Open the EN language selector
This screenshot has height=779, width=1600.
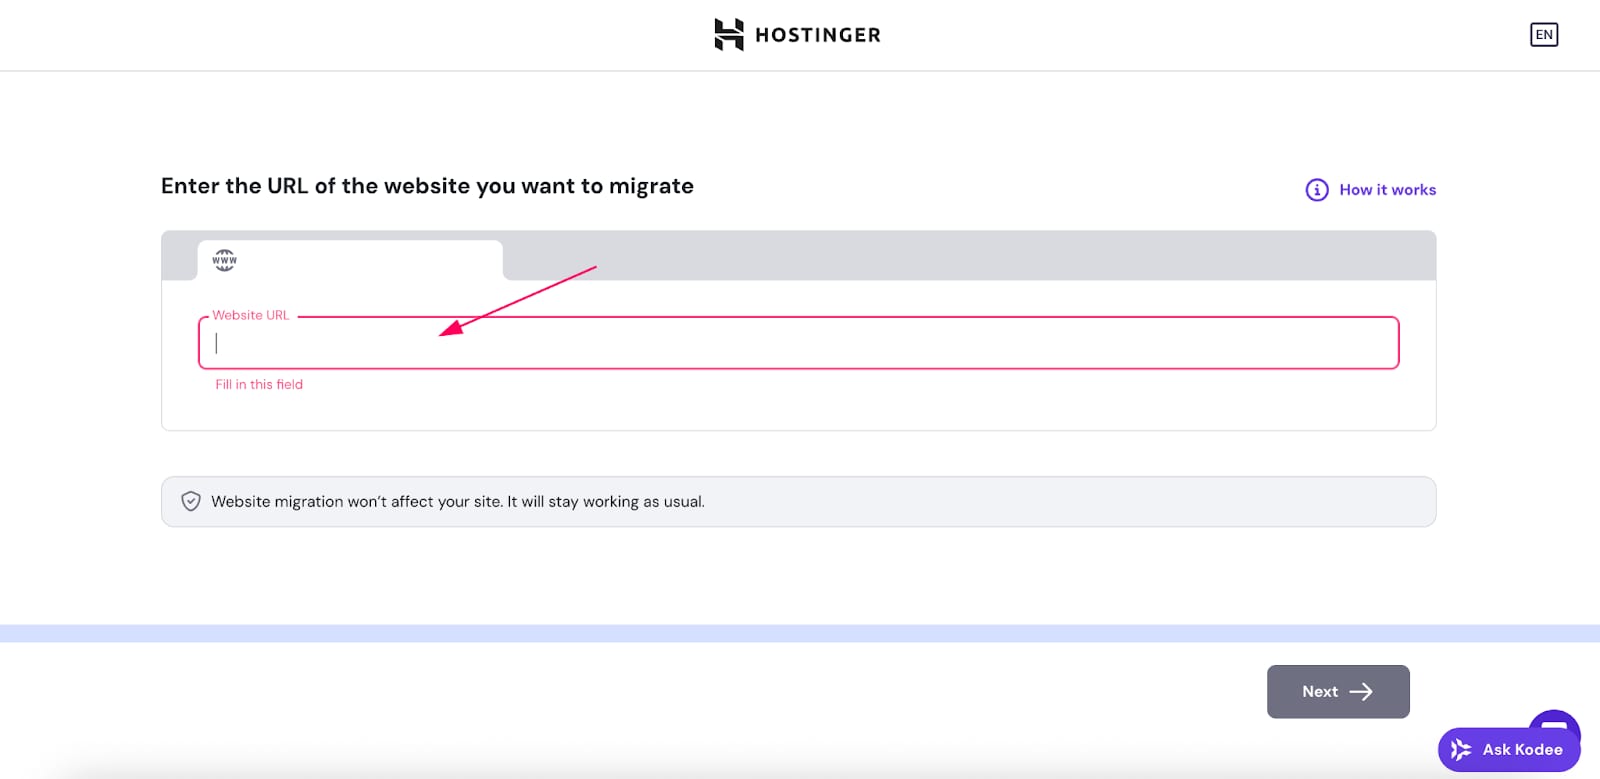(x=1544, y=35)
